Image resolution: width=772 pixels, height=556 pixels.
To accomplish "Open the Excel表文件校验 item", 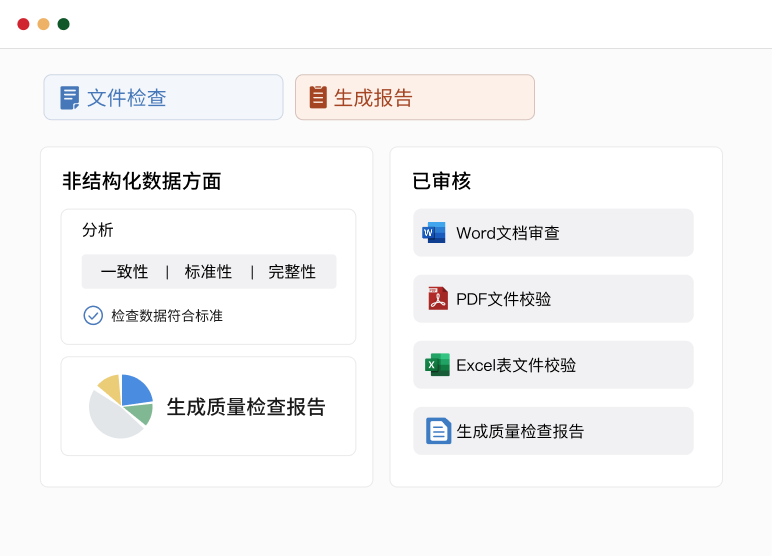I will [x=553, y=365].
